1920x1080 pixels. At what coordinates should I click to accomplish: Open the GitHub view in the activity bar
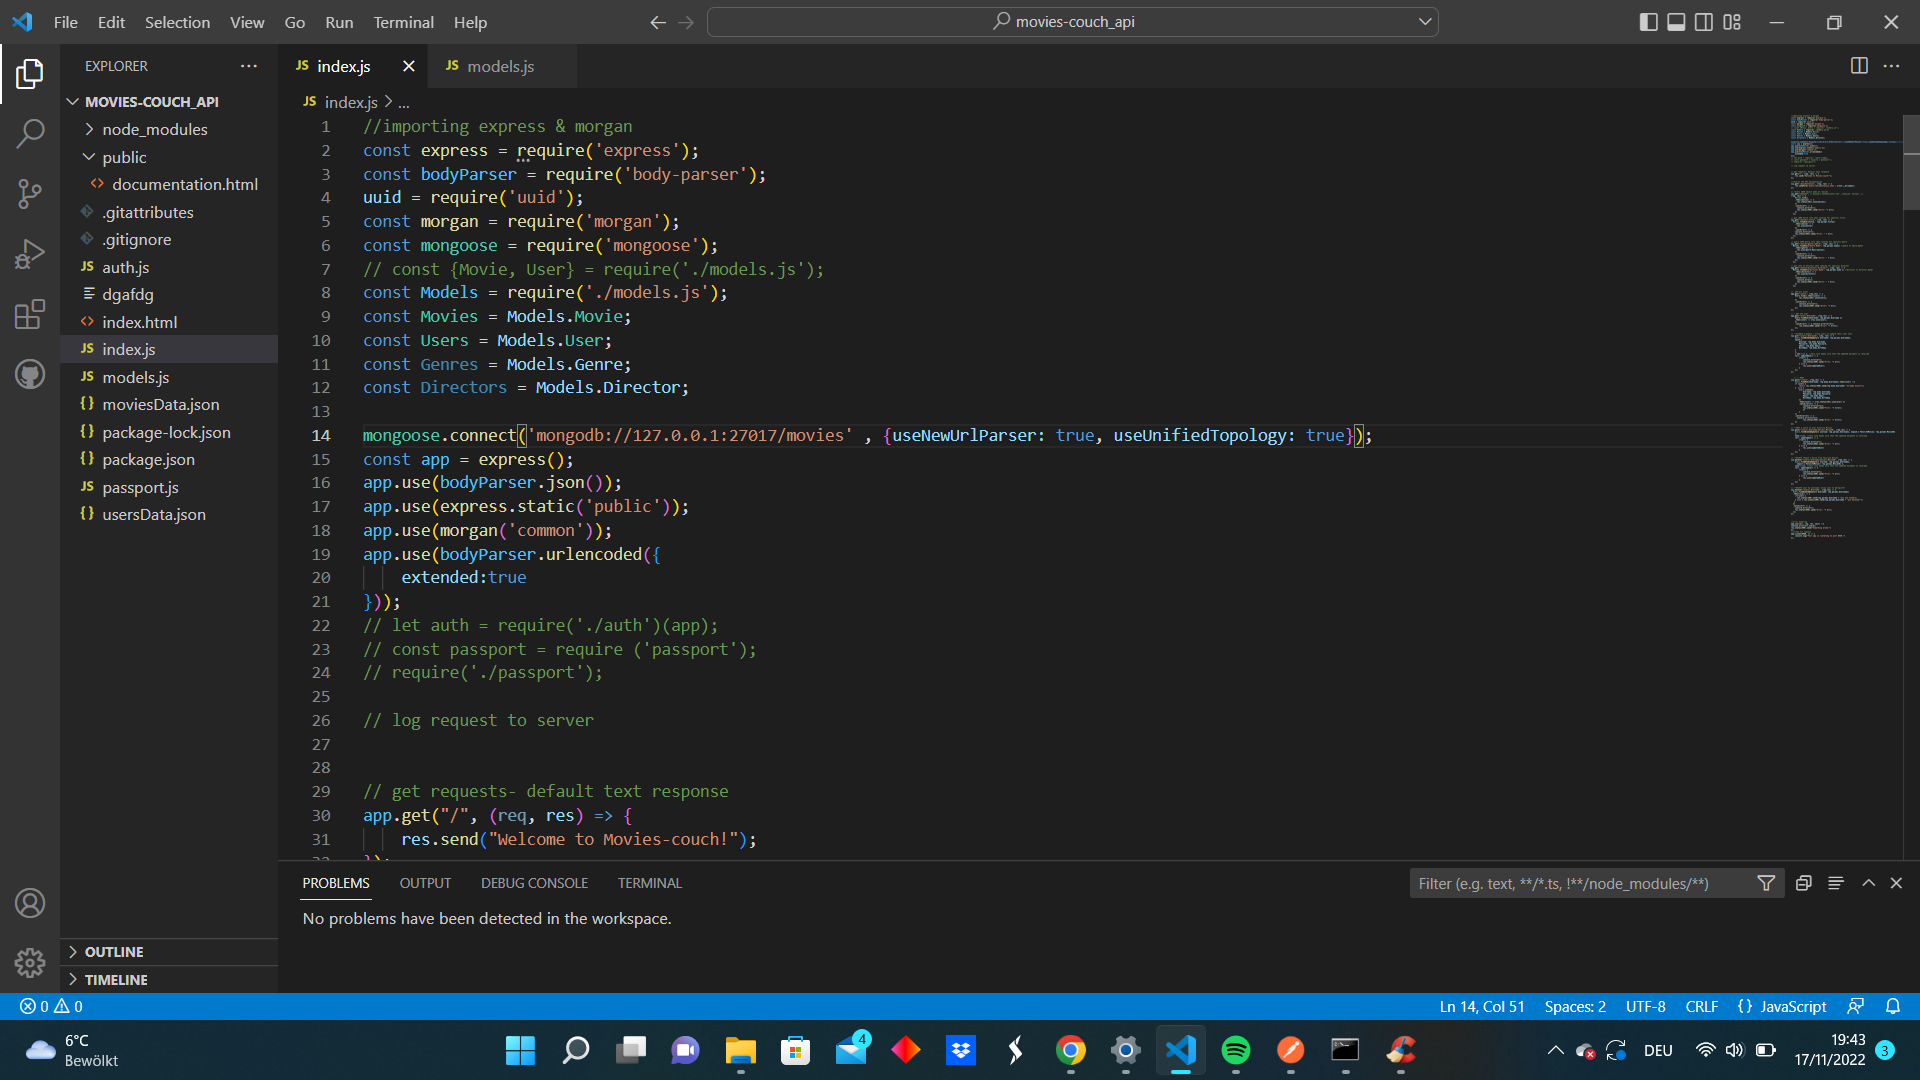[x=30, y=374]
